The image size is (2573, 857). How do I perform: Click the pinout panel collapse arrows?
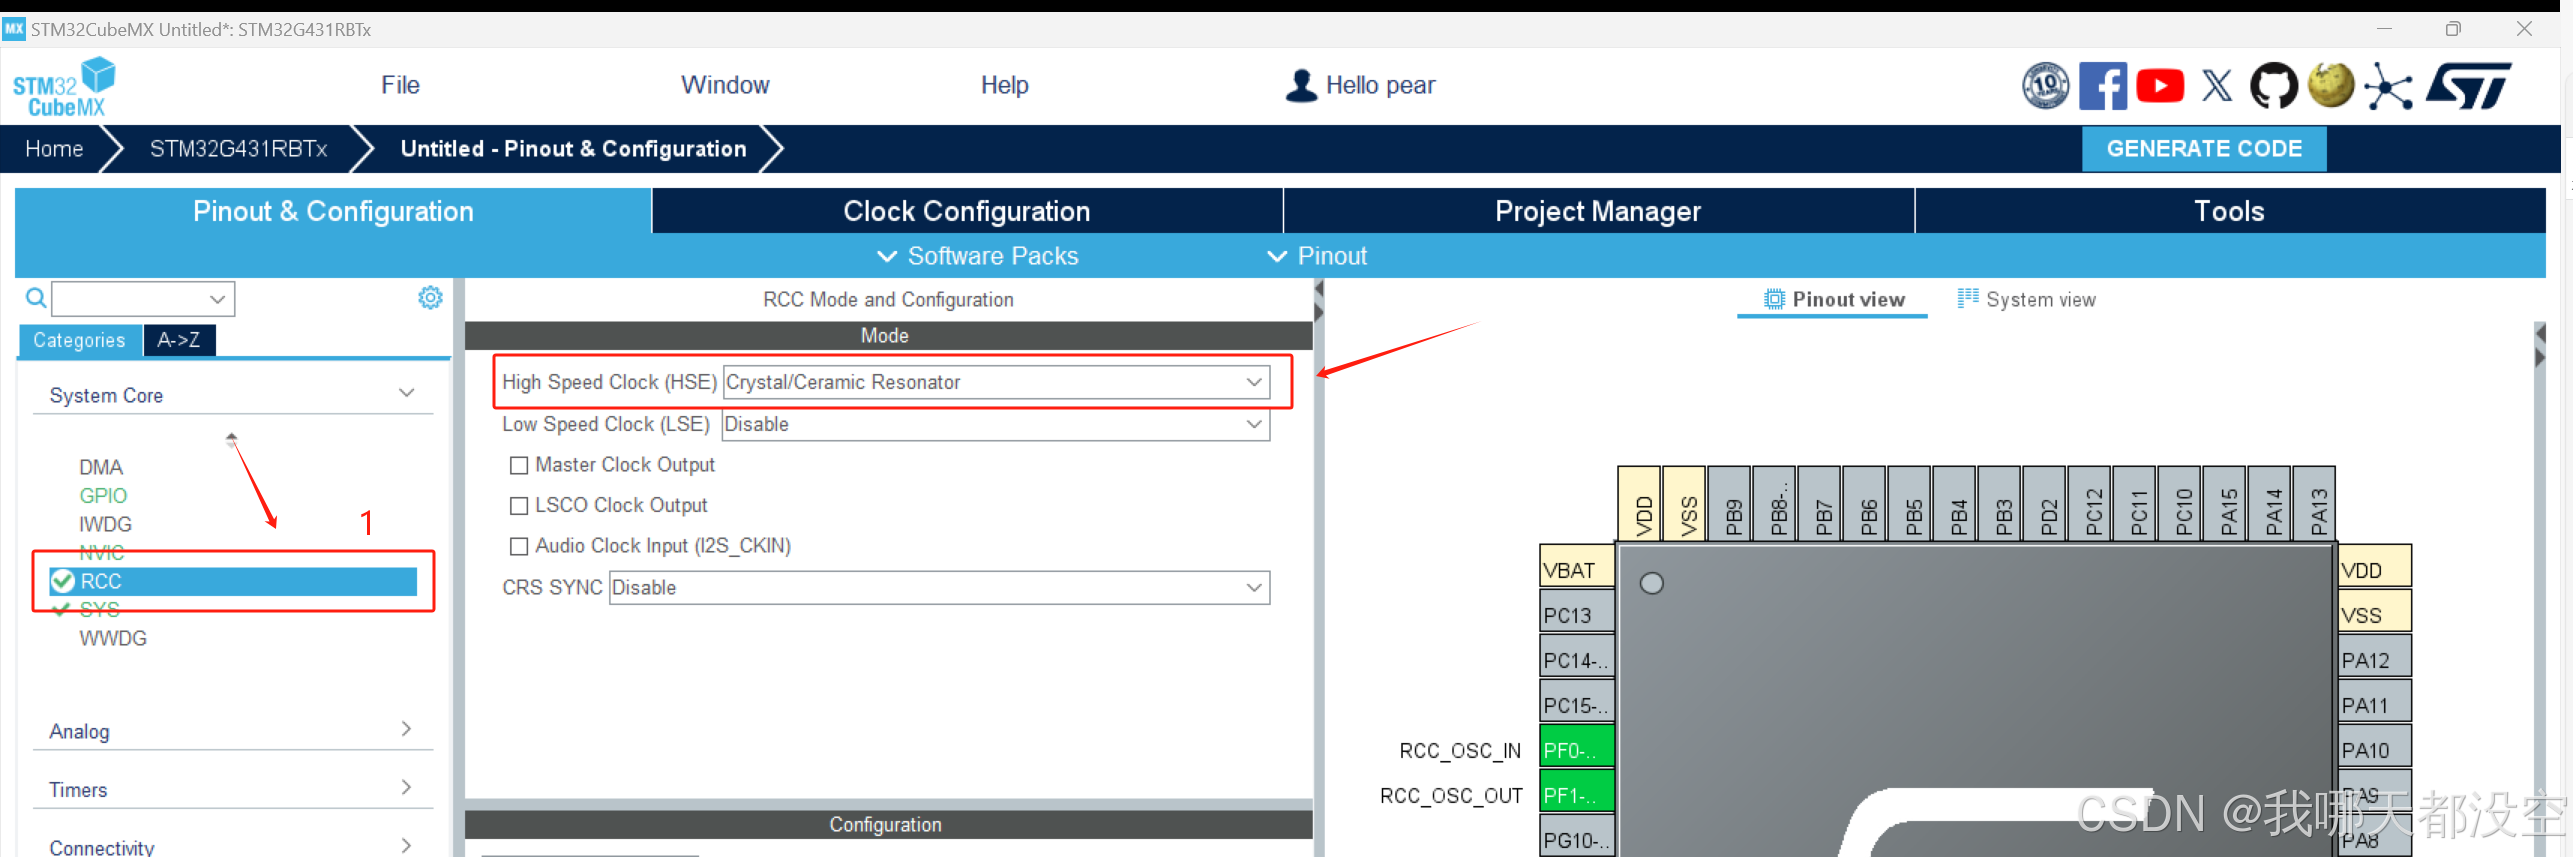[2540, 345]
